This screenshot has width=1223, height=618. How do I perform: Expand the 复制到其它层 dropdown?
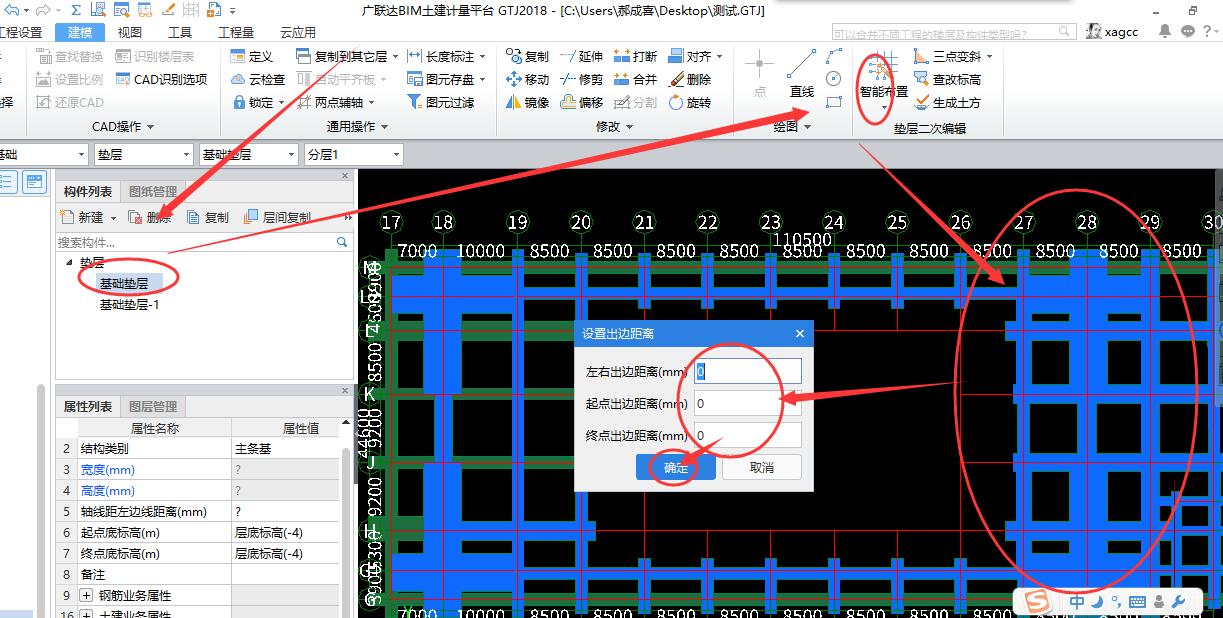point(395,57)
